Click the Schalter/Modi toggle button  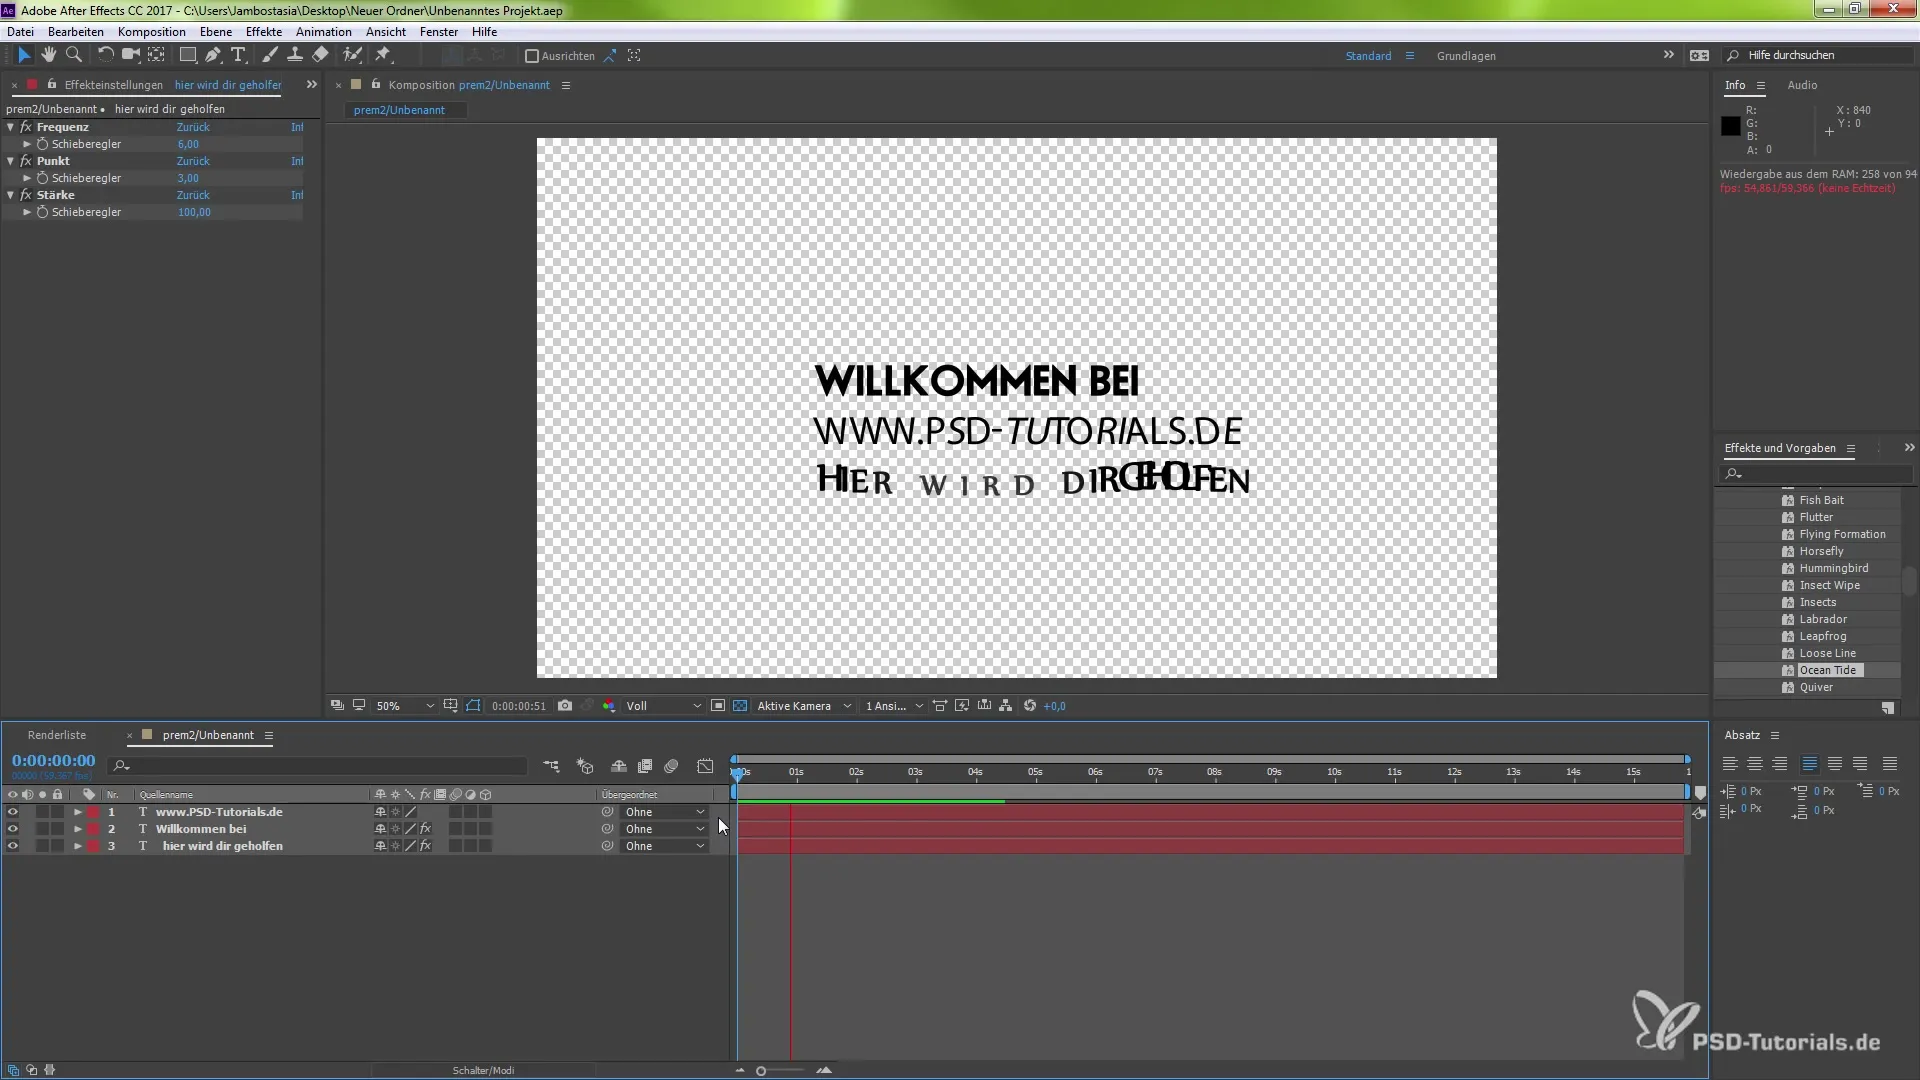pyautogui.click(x=483, y=1070)
